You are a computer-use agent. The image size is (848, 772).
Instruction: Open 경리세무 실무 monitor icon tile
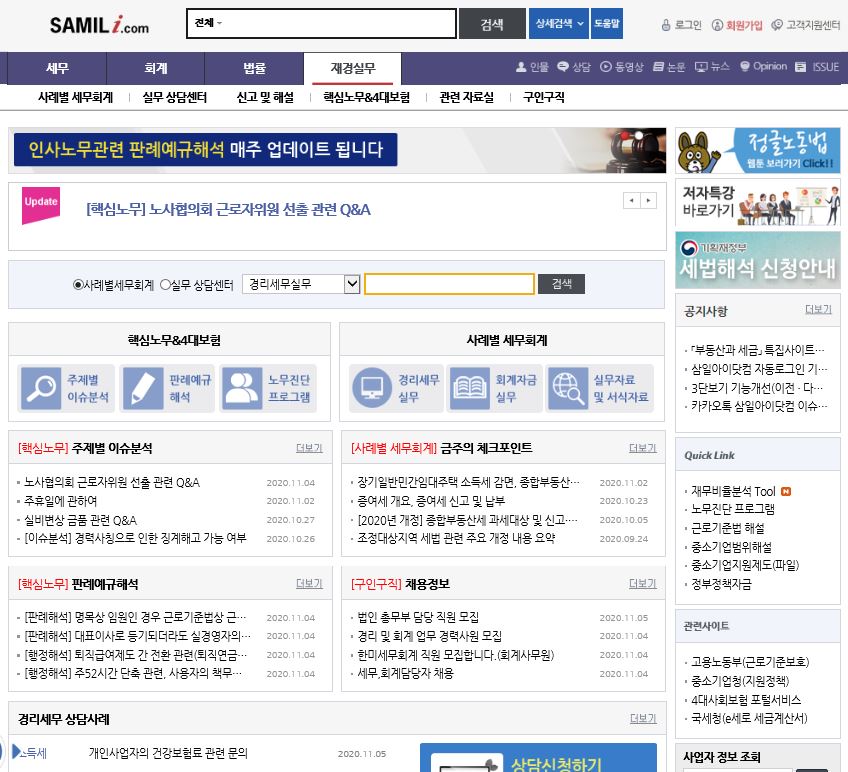(x=396, y=388)
